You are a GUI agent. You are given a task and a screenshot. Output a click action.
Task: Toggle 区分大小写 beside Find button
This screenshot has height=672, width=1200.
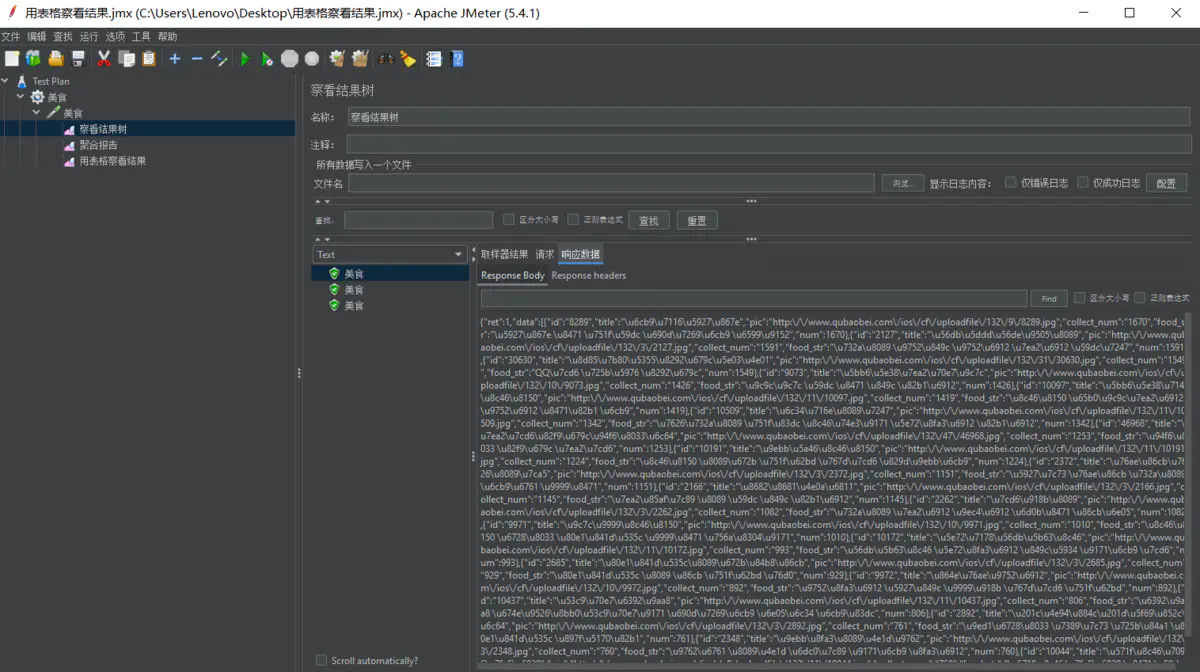[1079, 298]
